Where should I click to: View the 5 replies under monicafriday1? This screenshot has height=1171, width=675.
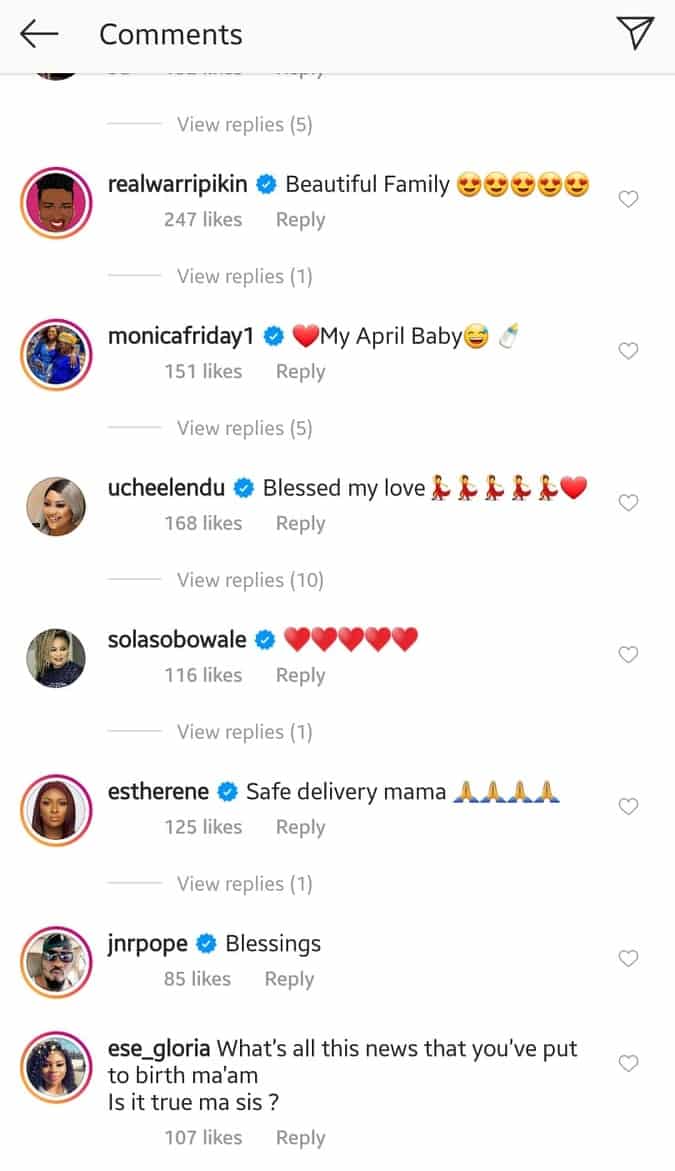pyautogui.click(x=244, y=428)
